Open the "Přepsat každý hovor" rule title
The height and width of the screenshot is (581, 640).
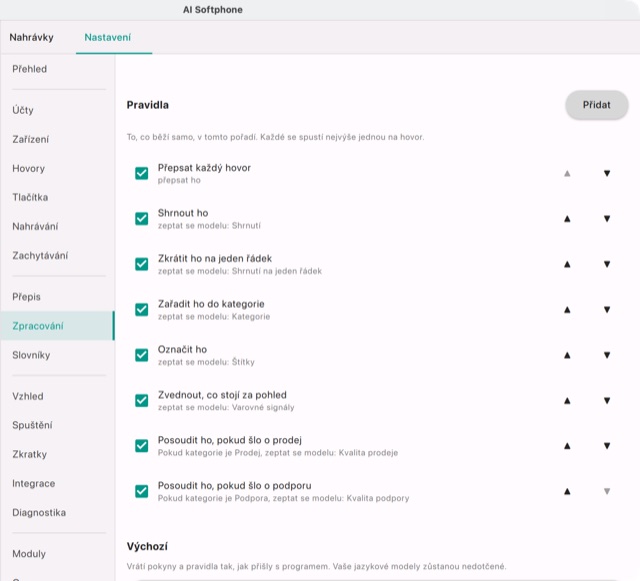coord(204,168)
